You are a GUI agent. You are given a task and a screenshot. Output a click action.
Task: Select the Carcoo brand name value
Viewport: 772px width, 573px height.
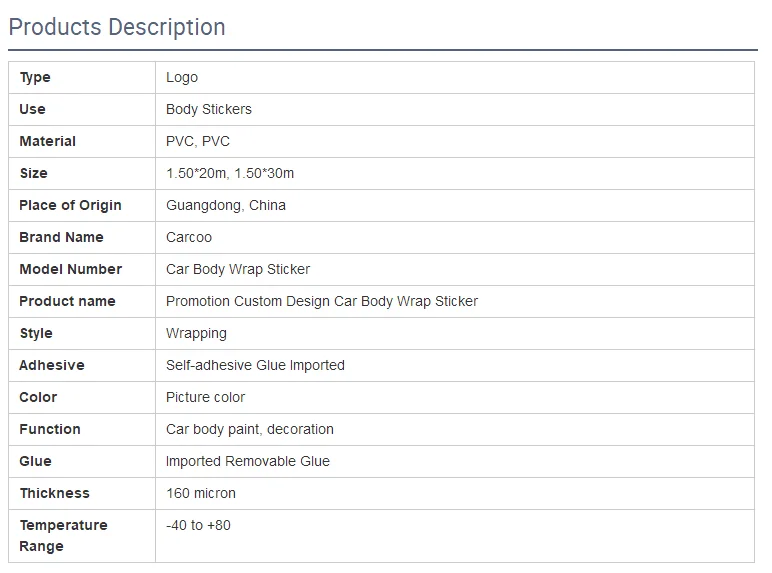(x=189, y=237)
